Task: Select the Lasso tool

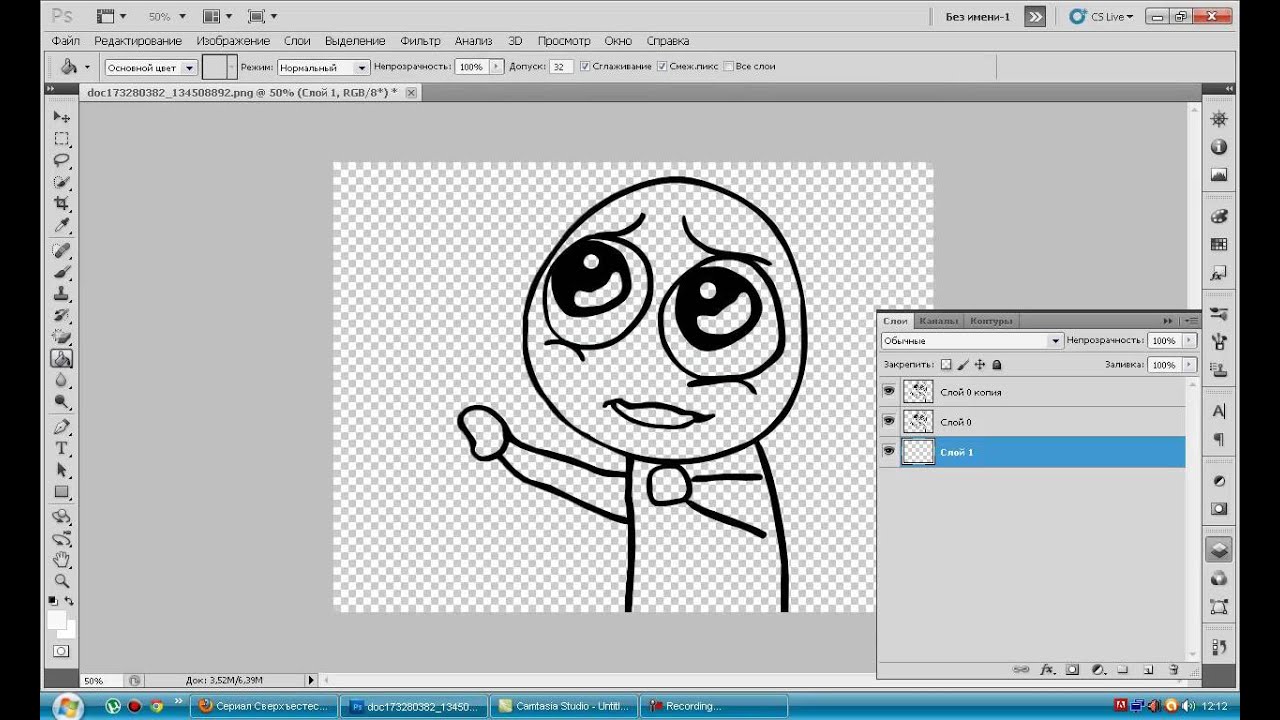Action: coord(62,160)
